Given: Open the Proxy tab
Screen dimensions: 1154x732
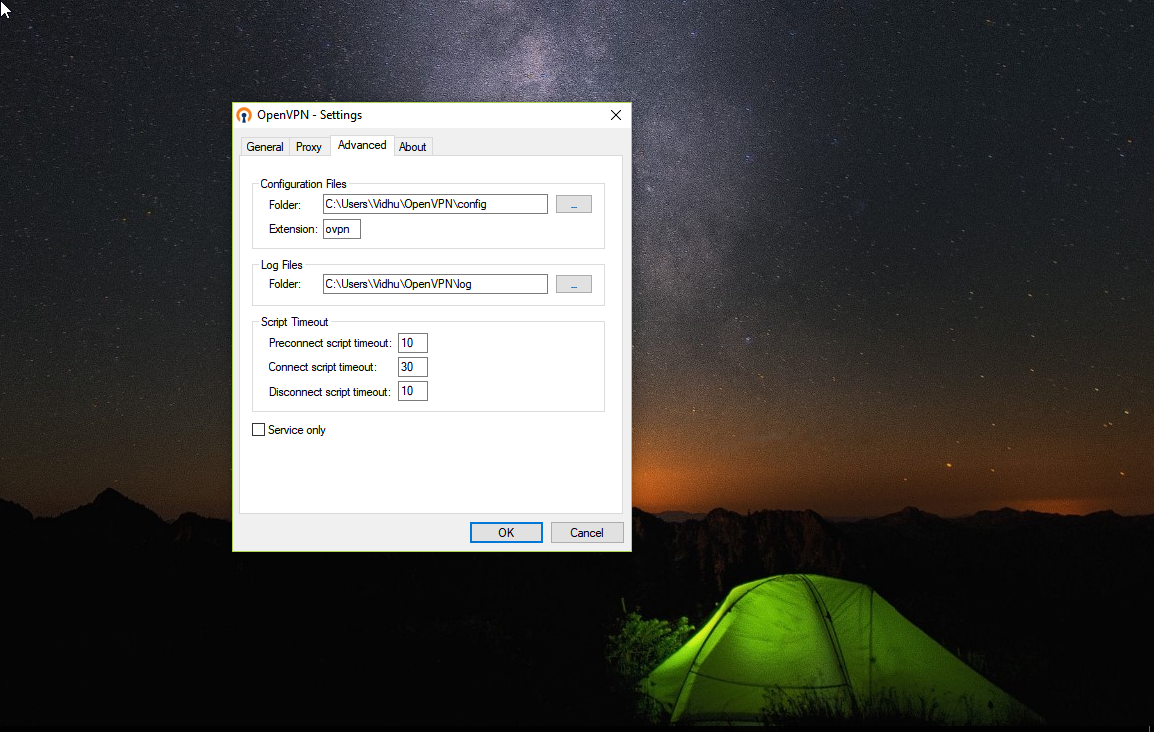Looking at the screenshot, I should 309,146.
